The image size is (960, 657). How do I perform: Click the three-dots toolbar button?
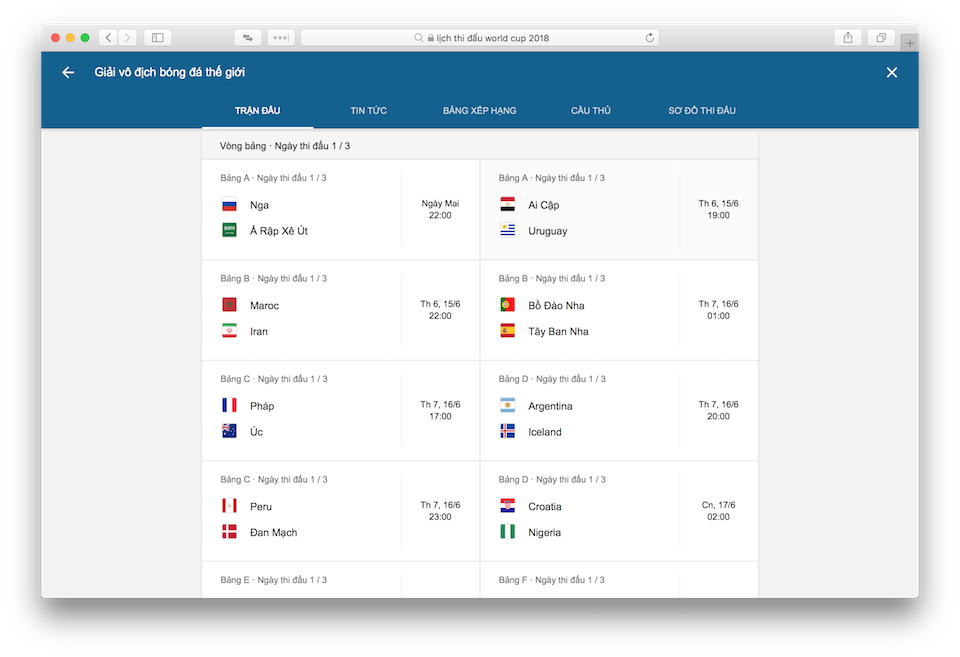pyautogui.click(x=281, y=37)
